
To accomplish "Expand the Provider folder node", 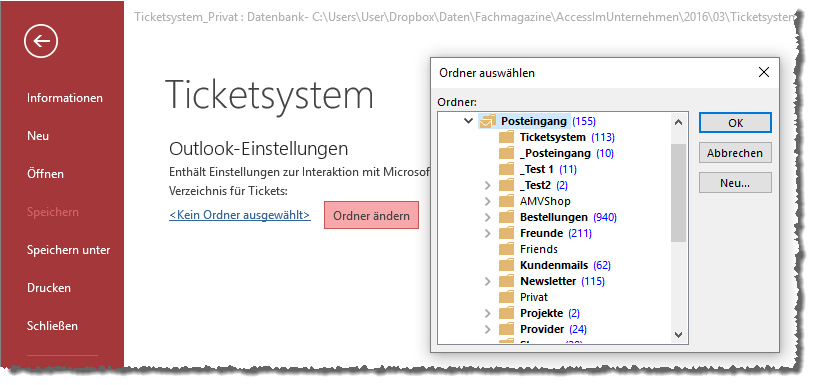I will click(x=487, y=329).
